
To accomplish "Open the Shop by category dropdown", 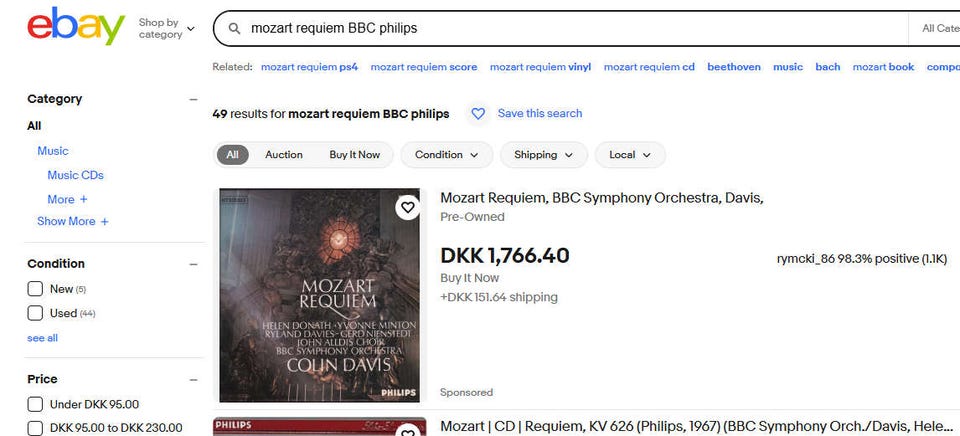I will pos(166,29).
